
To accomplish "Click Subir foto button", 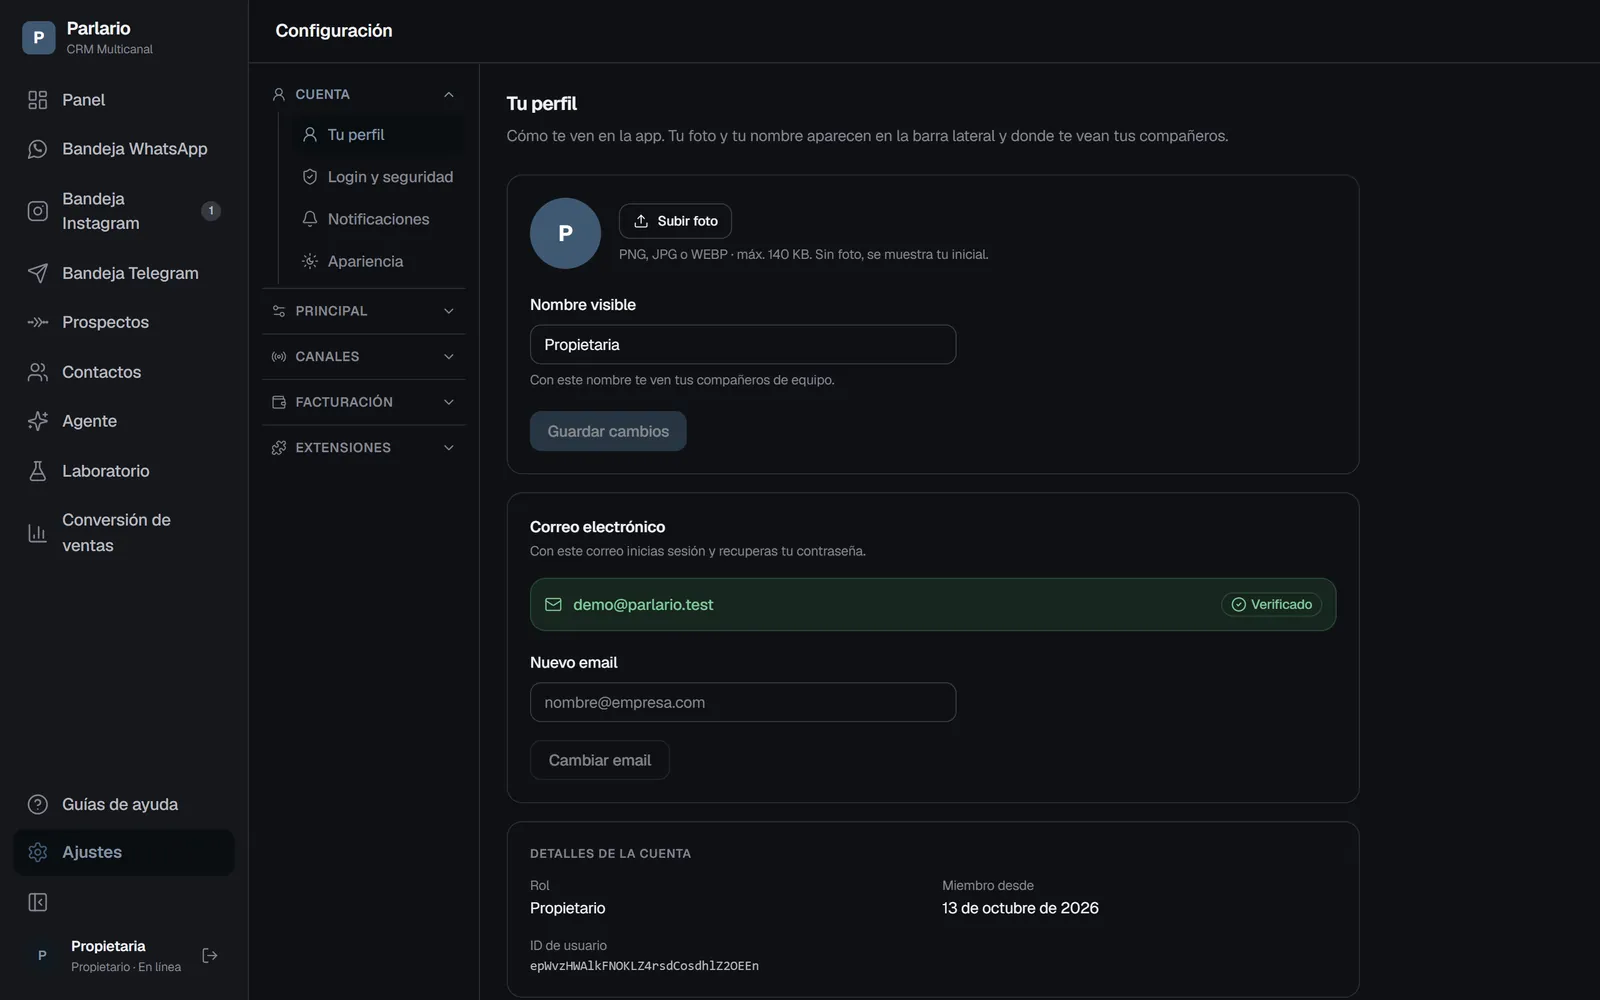I will (675, 221).
